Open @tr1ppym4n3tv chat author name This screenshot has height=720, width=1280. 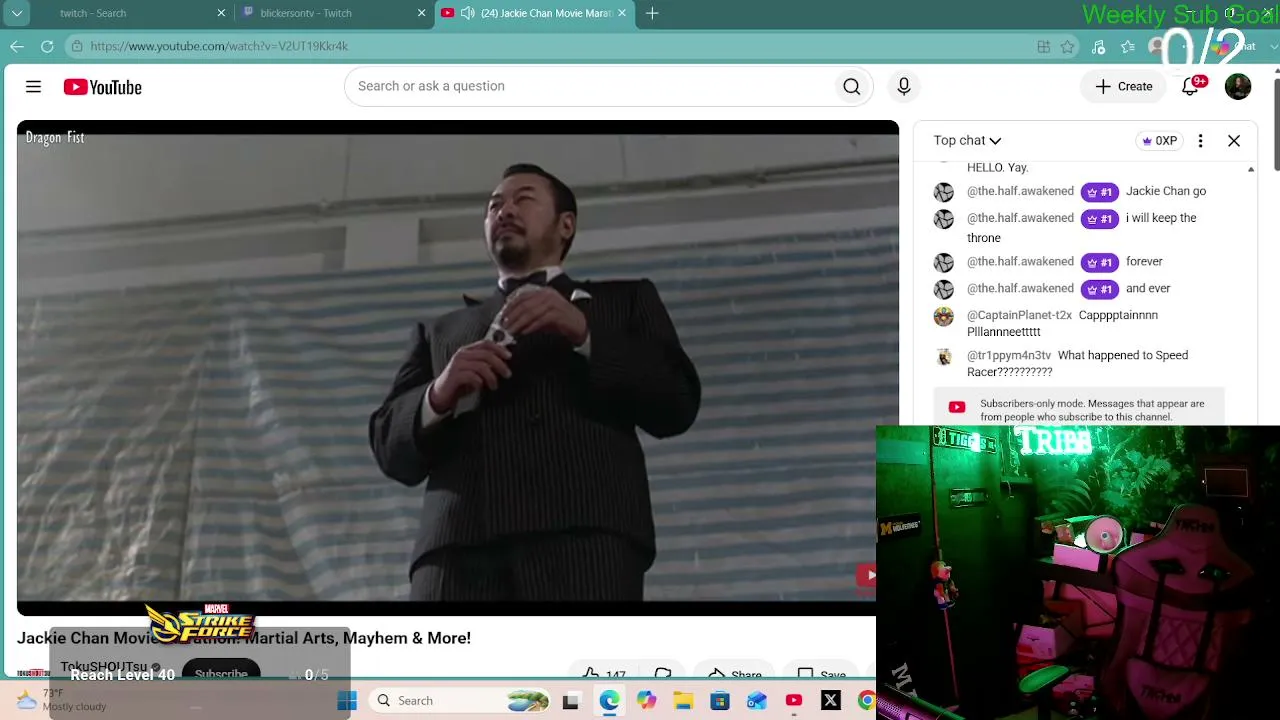[x=1009, y=355]
